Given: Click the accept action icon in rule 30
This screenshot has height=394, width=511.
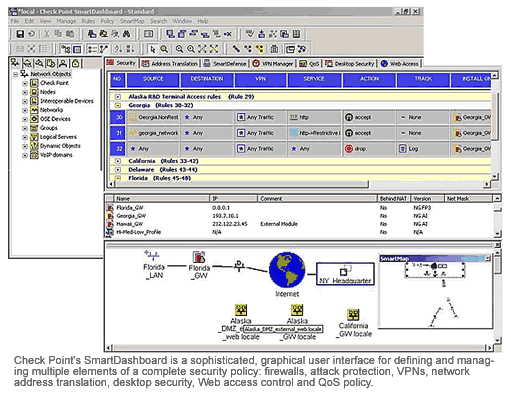Looking at the screenshot, I should 349,117.
